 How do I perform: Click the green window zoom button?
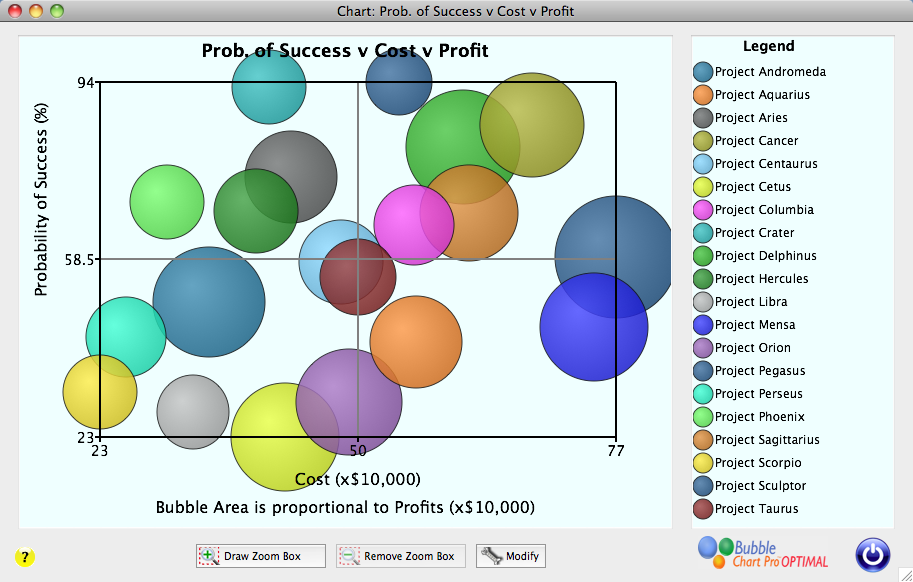coord(56,11)
